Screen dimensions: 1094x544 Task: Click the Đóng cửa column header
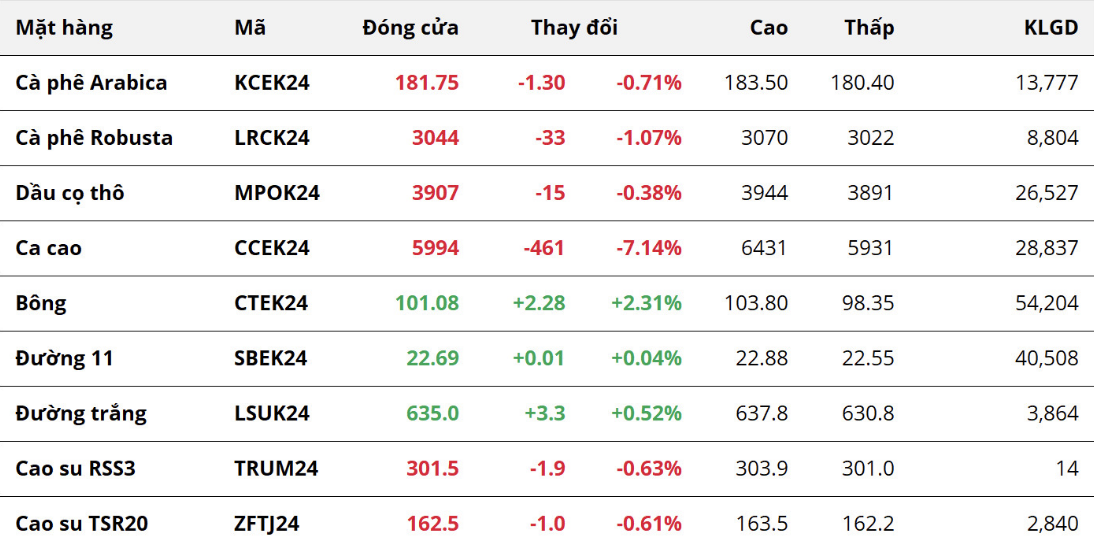click(410, 28)
